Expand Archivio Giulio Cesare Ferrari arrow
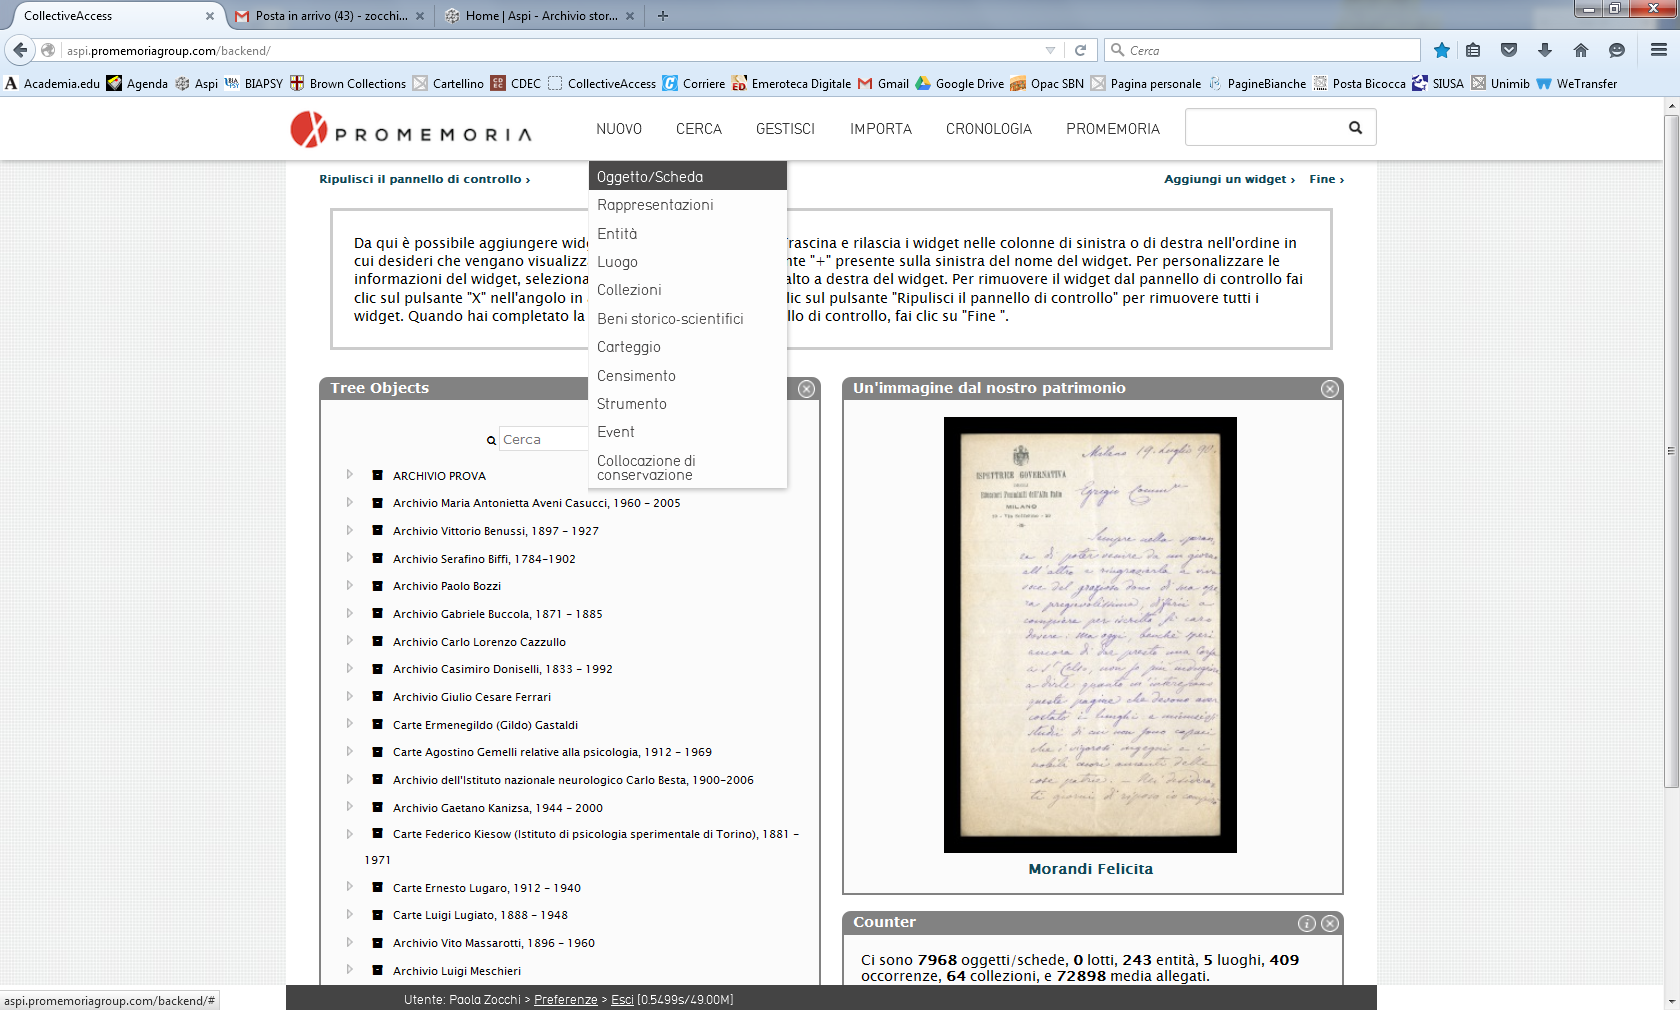 tap(349, 696)
